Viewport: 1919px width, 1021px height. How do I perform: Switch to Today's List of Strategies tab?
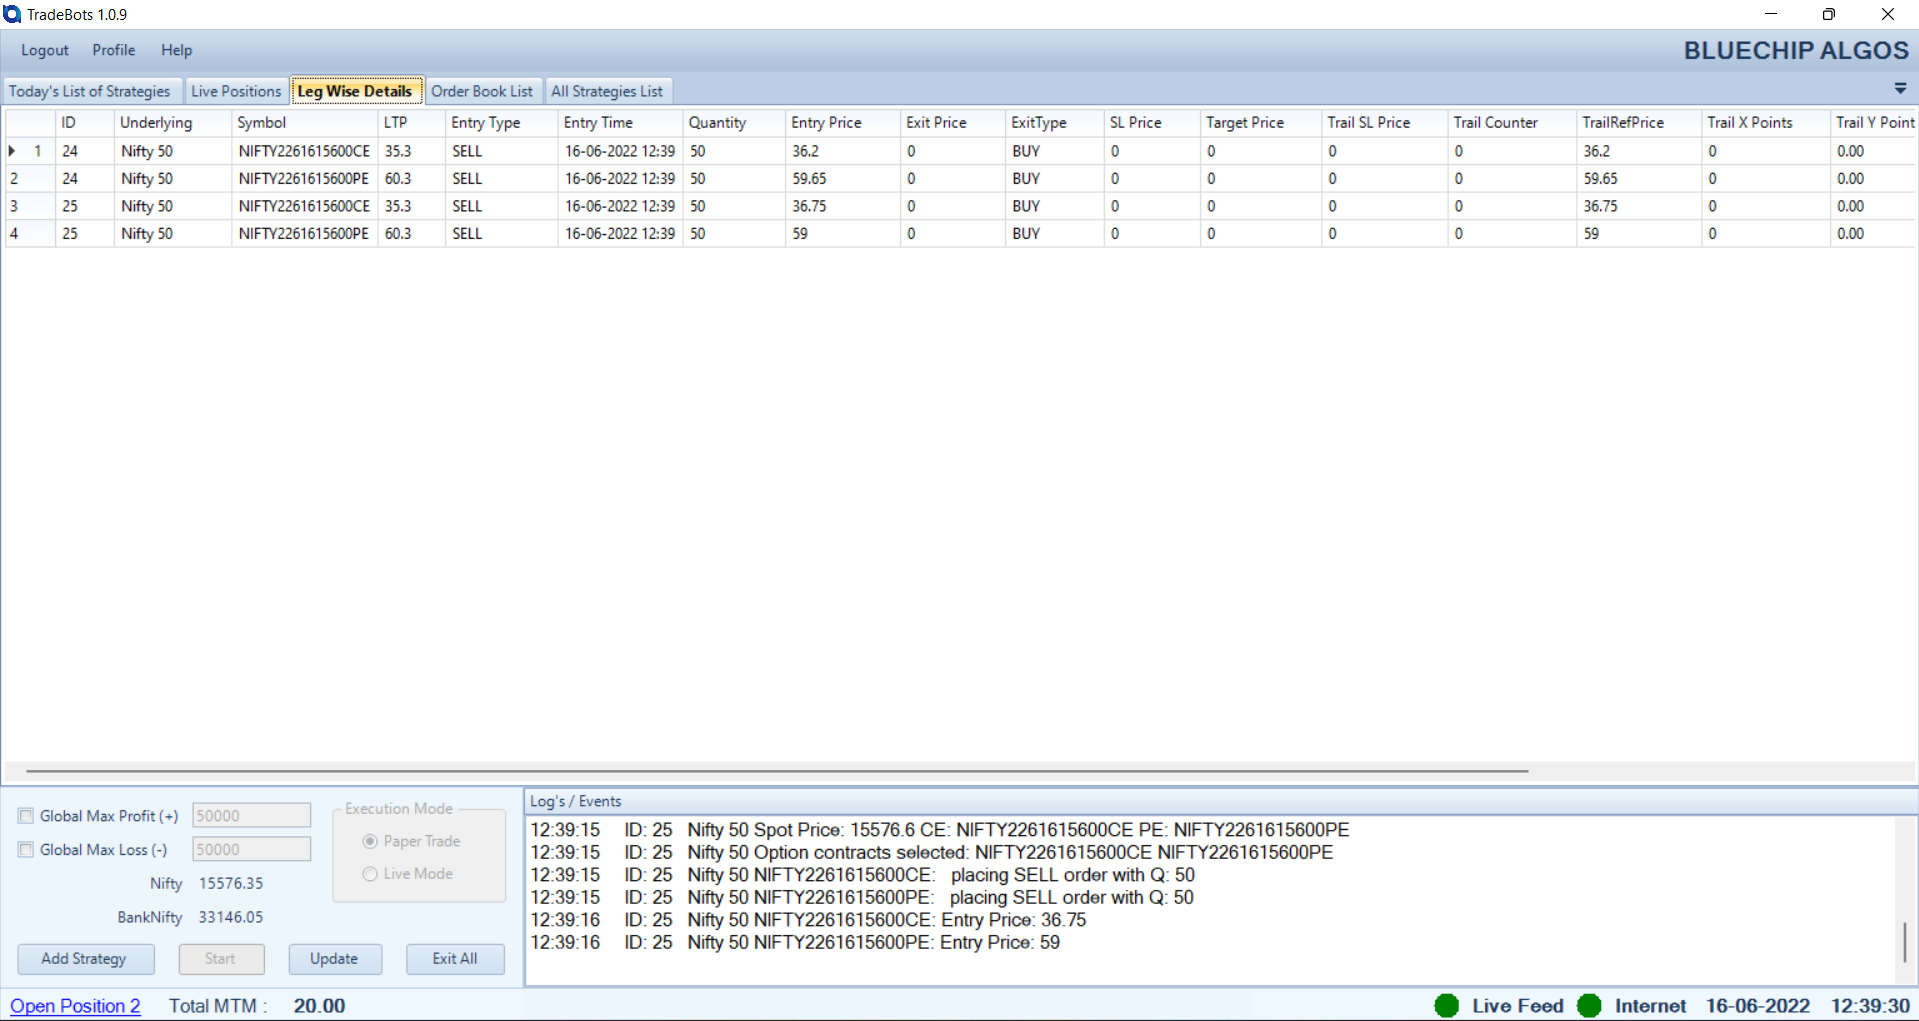[90, 91]
